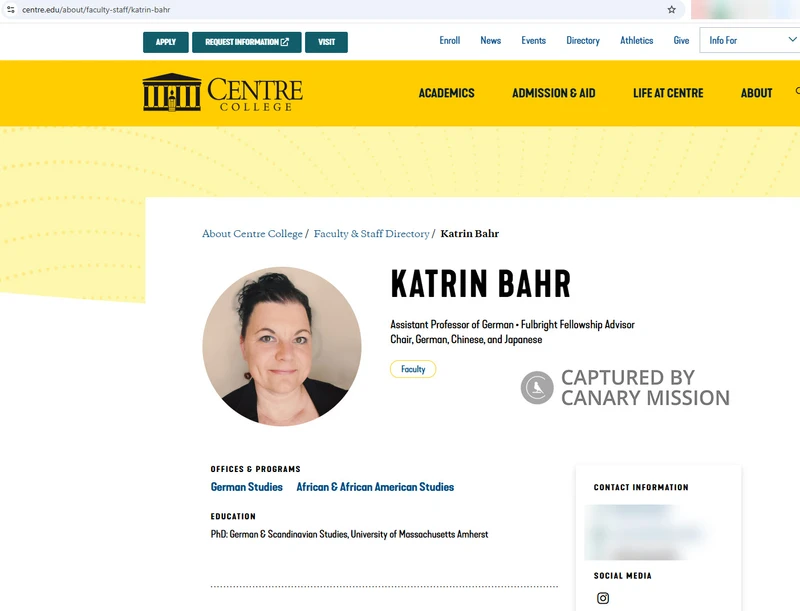
Task: Click the Chair, German, Chinese, and Japanese text
Action: 466,339
